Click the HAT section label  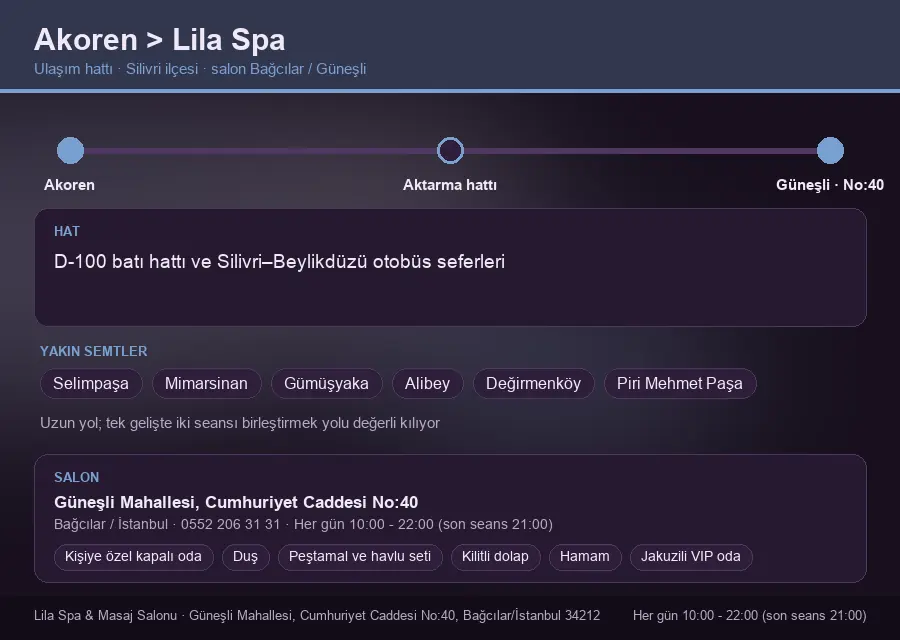[67, 231]
